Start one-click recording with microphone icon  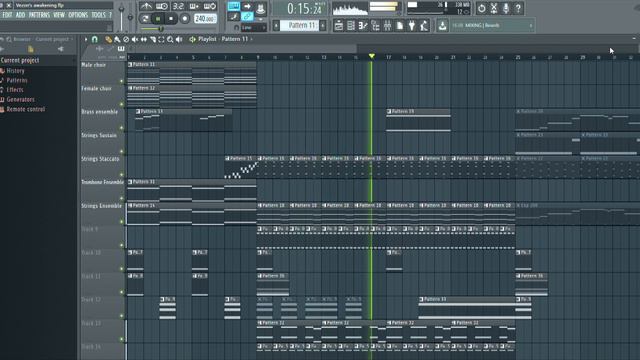pos(506,8)
